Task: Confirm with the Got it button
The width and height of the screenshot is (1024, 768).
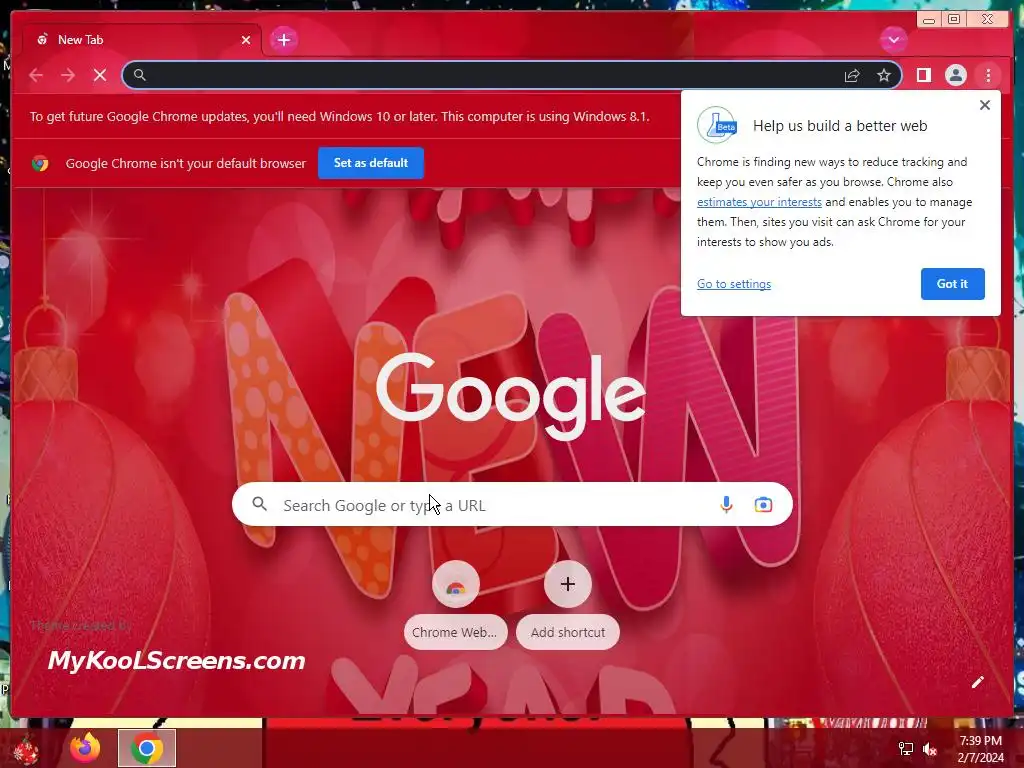Action: tap(952, 284)
